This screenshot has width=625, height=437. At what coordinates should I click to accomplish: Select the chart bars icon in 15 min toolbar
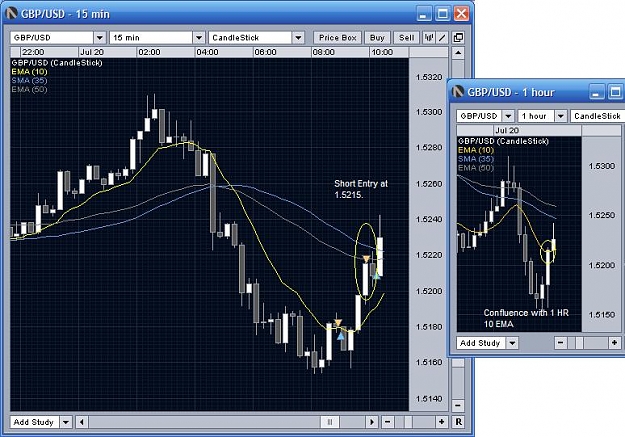pyautogui.click(x=429, y=38)
